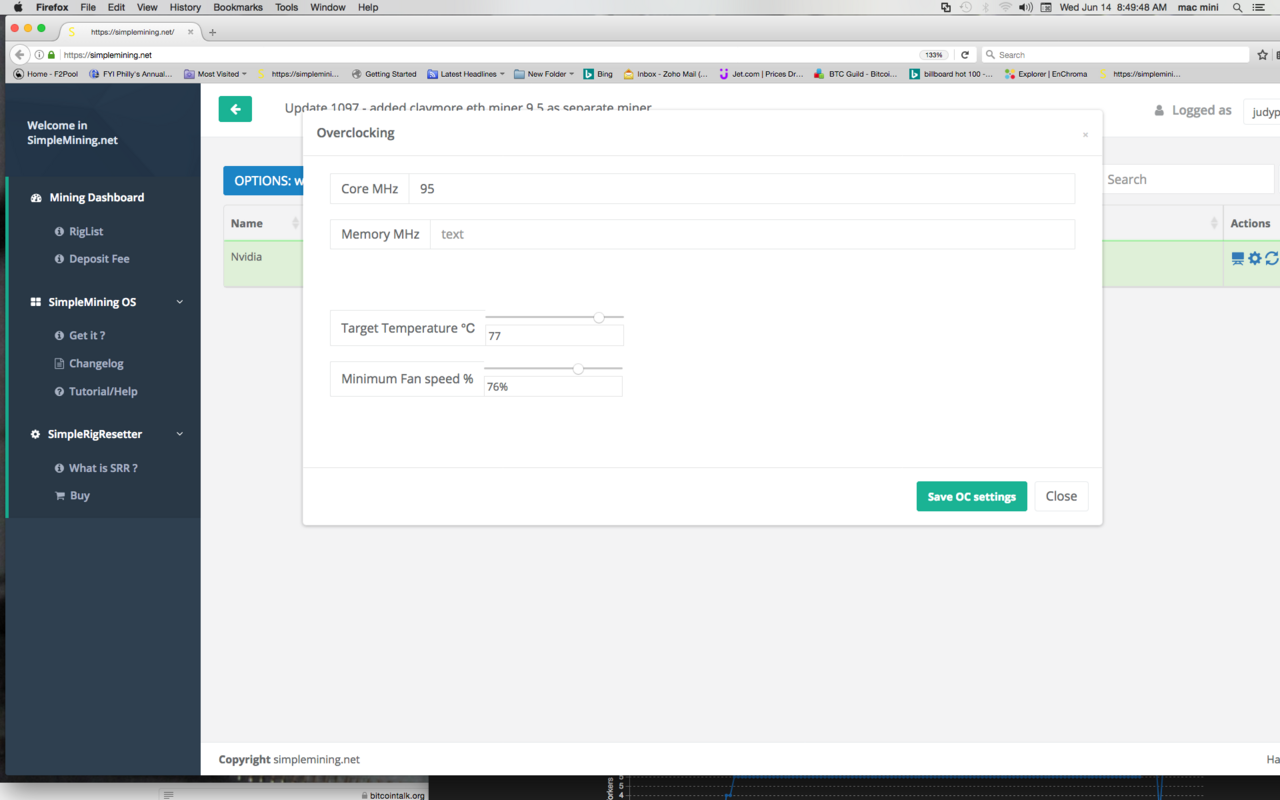Collapse the SimpleRigResetter section chevron

coord(180,434)
